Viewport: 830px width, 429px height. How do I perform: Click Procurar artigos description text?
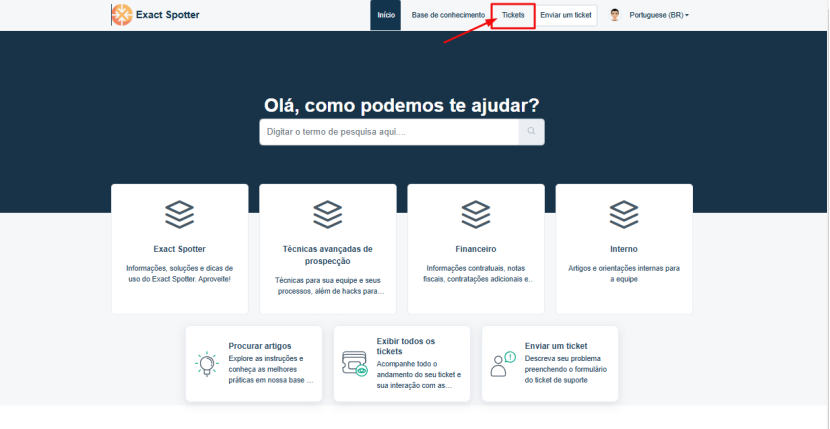point(270,369)
